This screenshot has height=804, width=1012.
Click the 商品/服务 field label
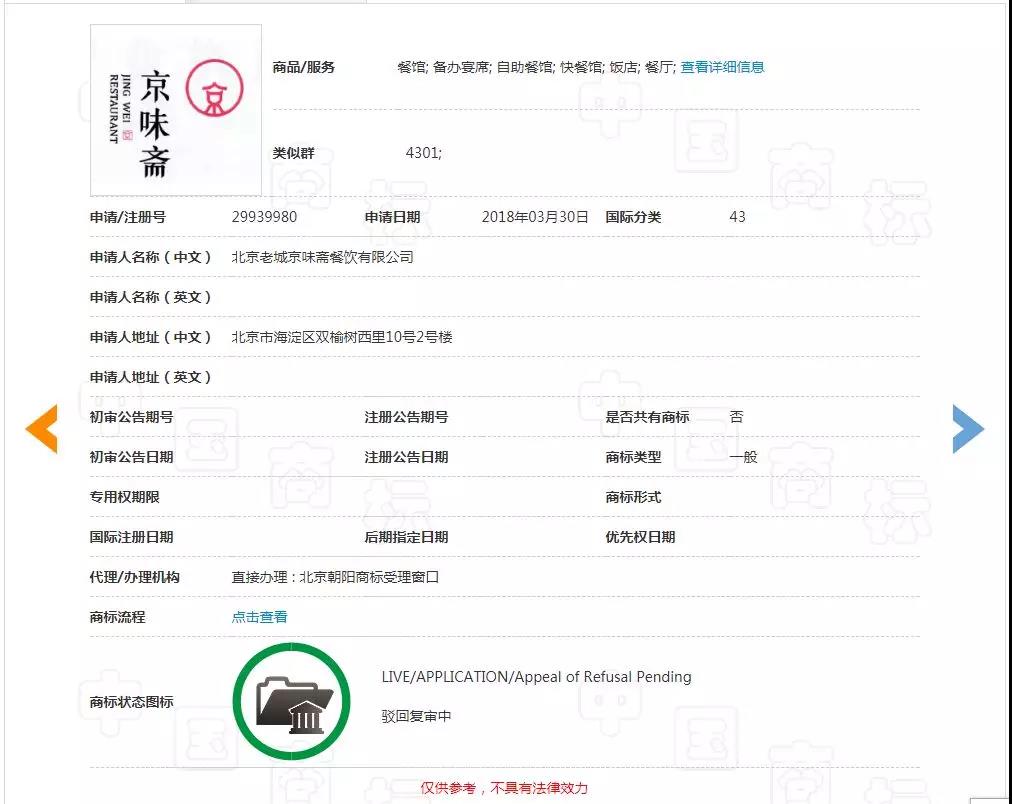303,67
